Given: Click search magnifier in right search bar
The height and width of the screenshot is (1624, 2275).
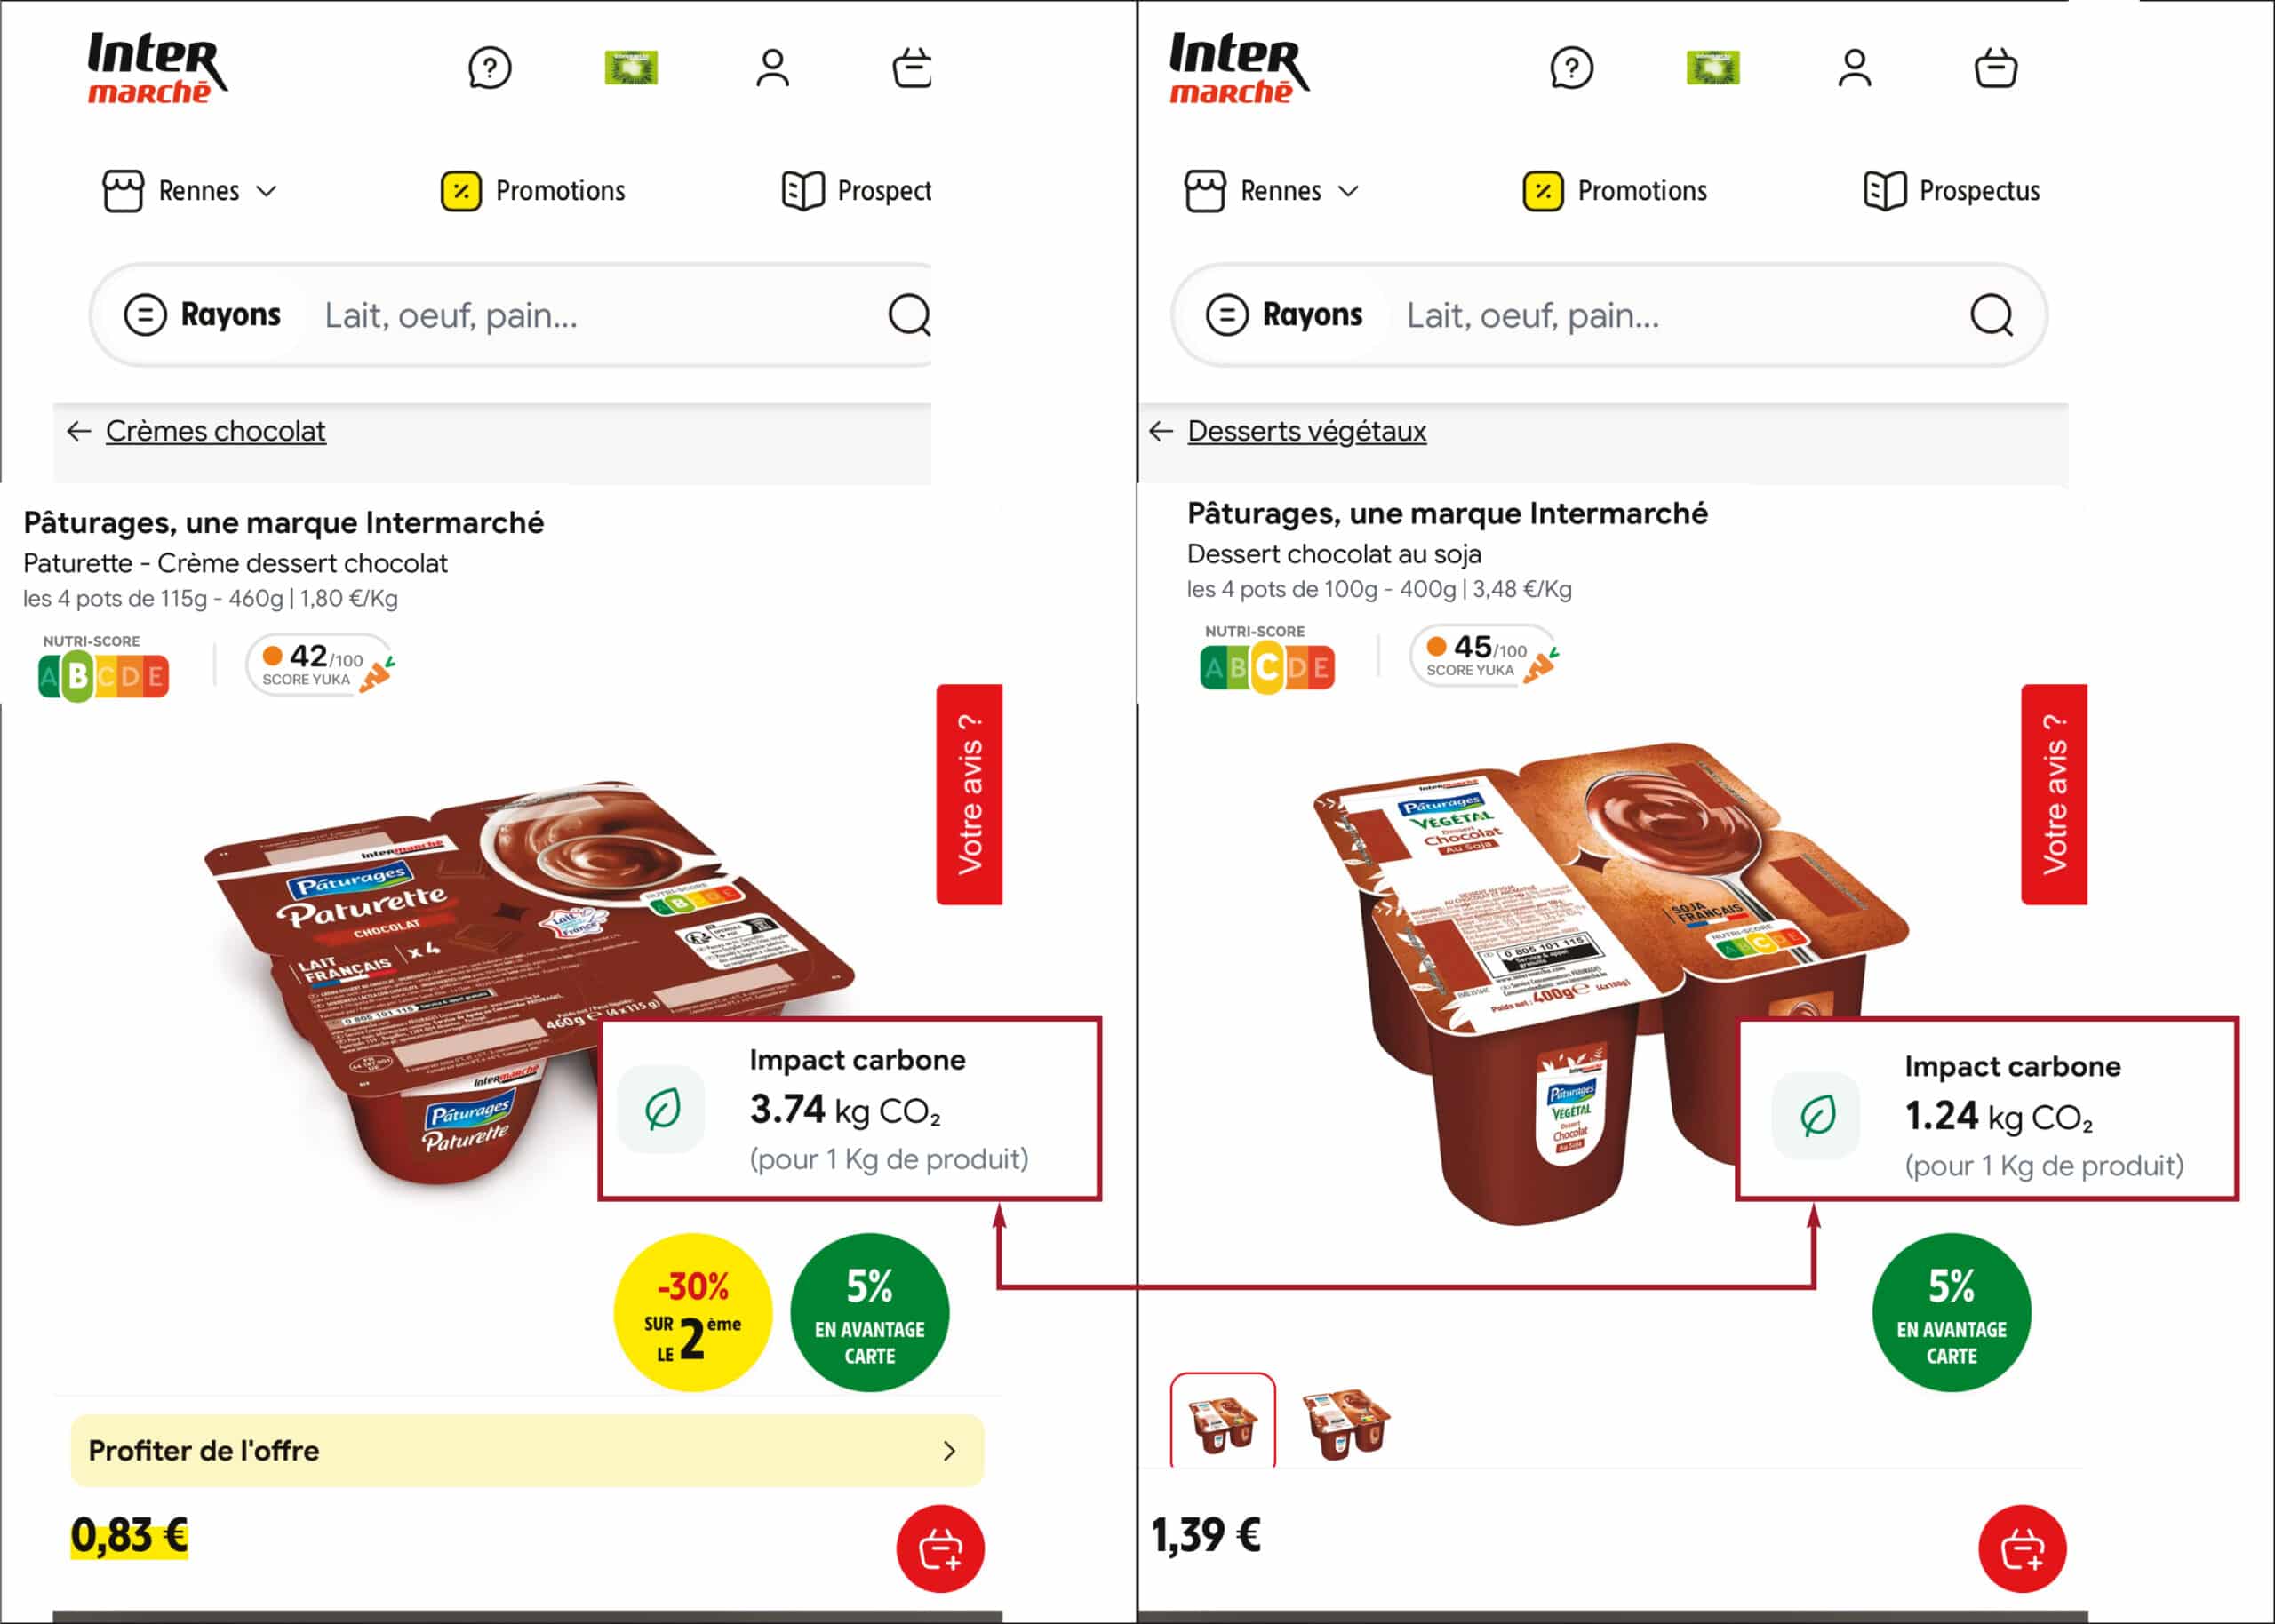Looking at the screenshot, I should [1991, 315].
